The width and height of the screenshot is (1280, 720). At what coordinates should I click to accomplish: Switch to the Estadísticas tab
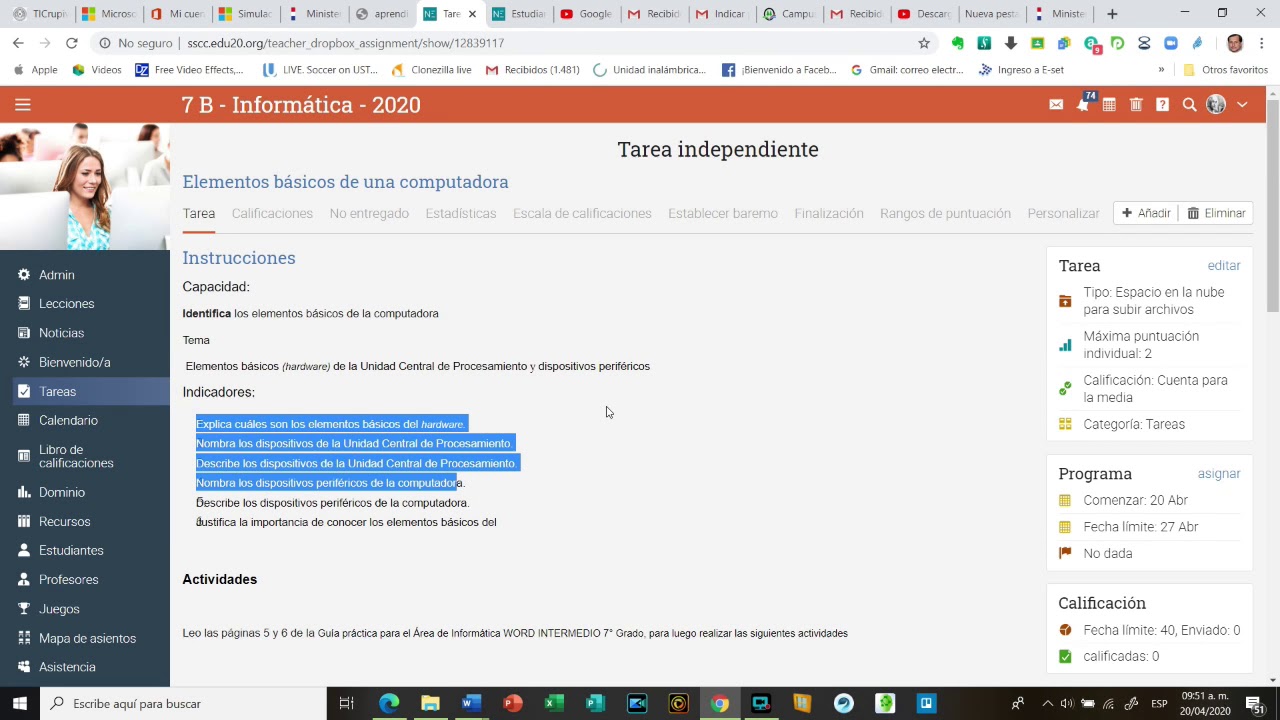(x=460, y=213)
